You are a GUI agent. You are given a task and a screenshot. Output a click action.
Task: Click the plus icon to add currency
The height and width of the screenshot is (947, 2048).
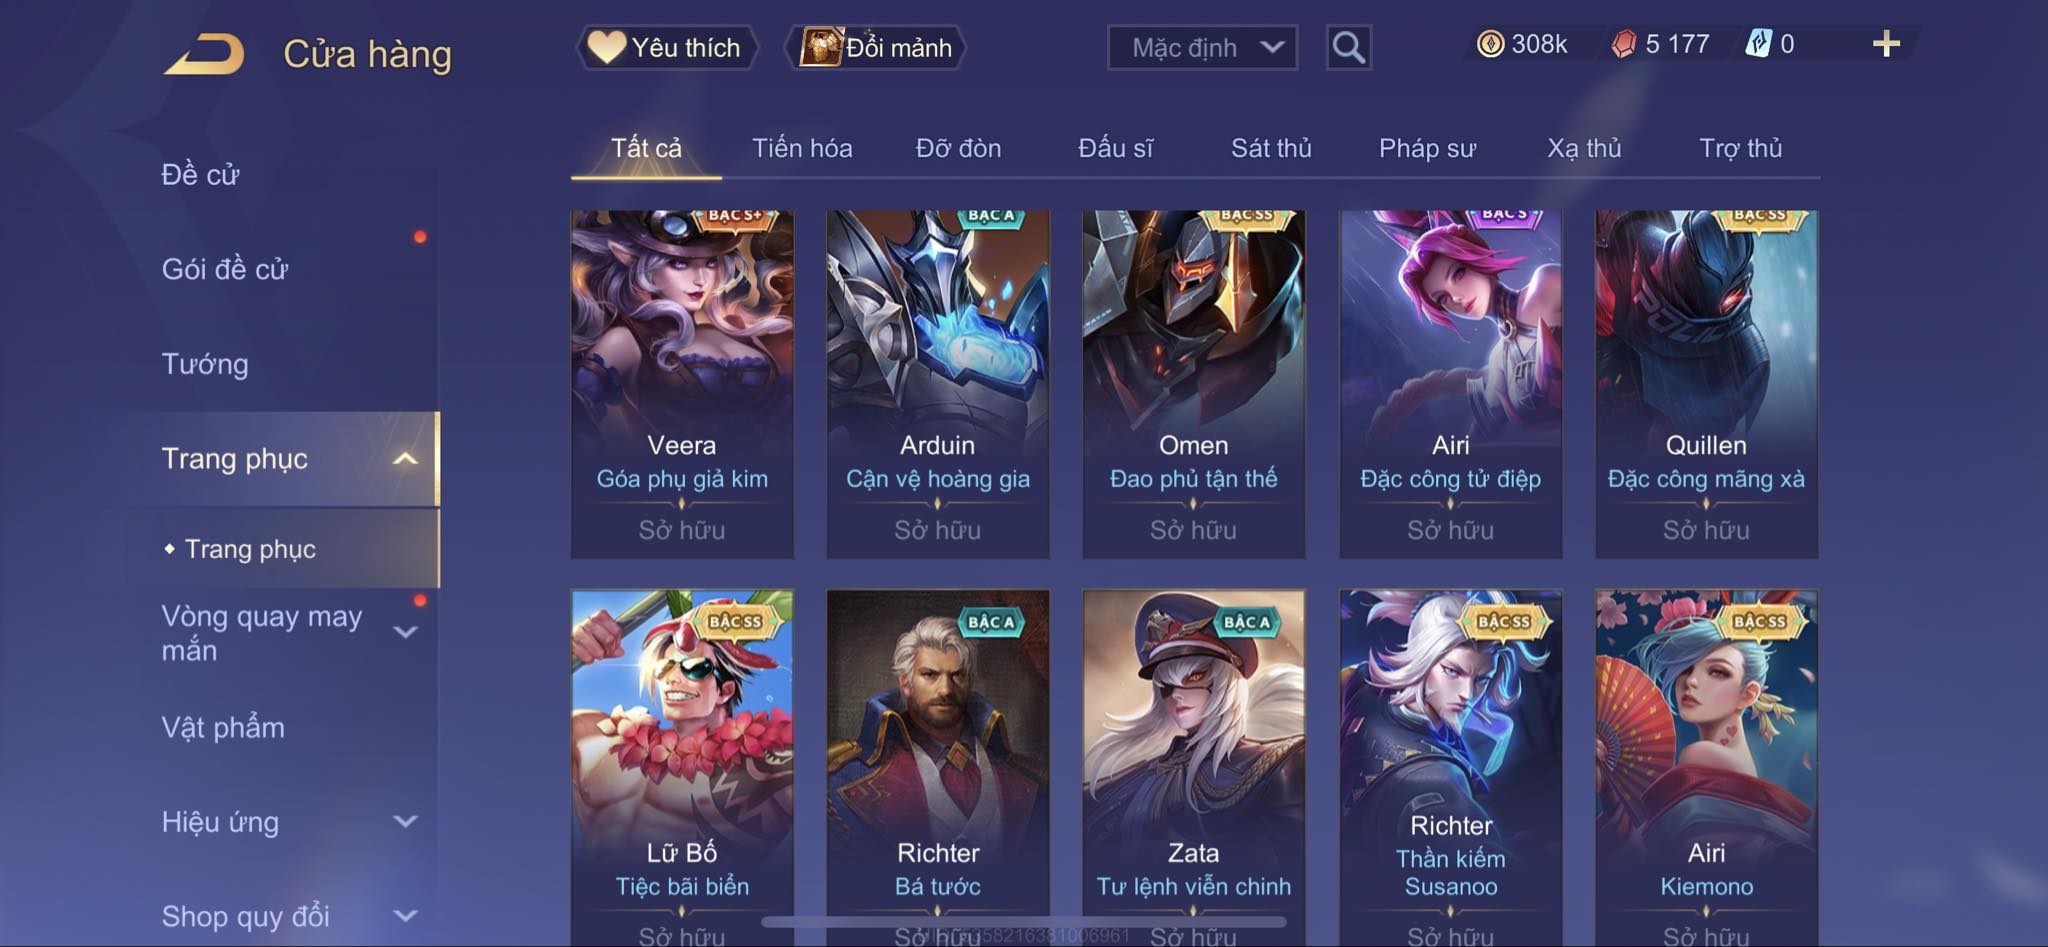(x=1886, y=44)
